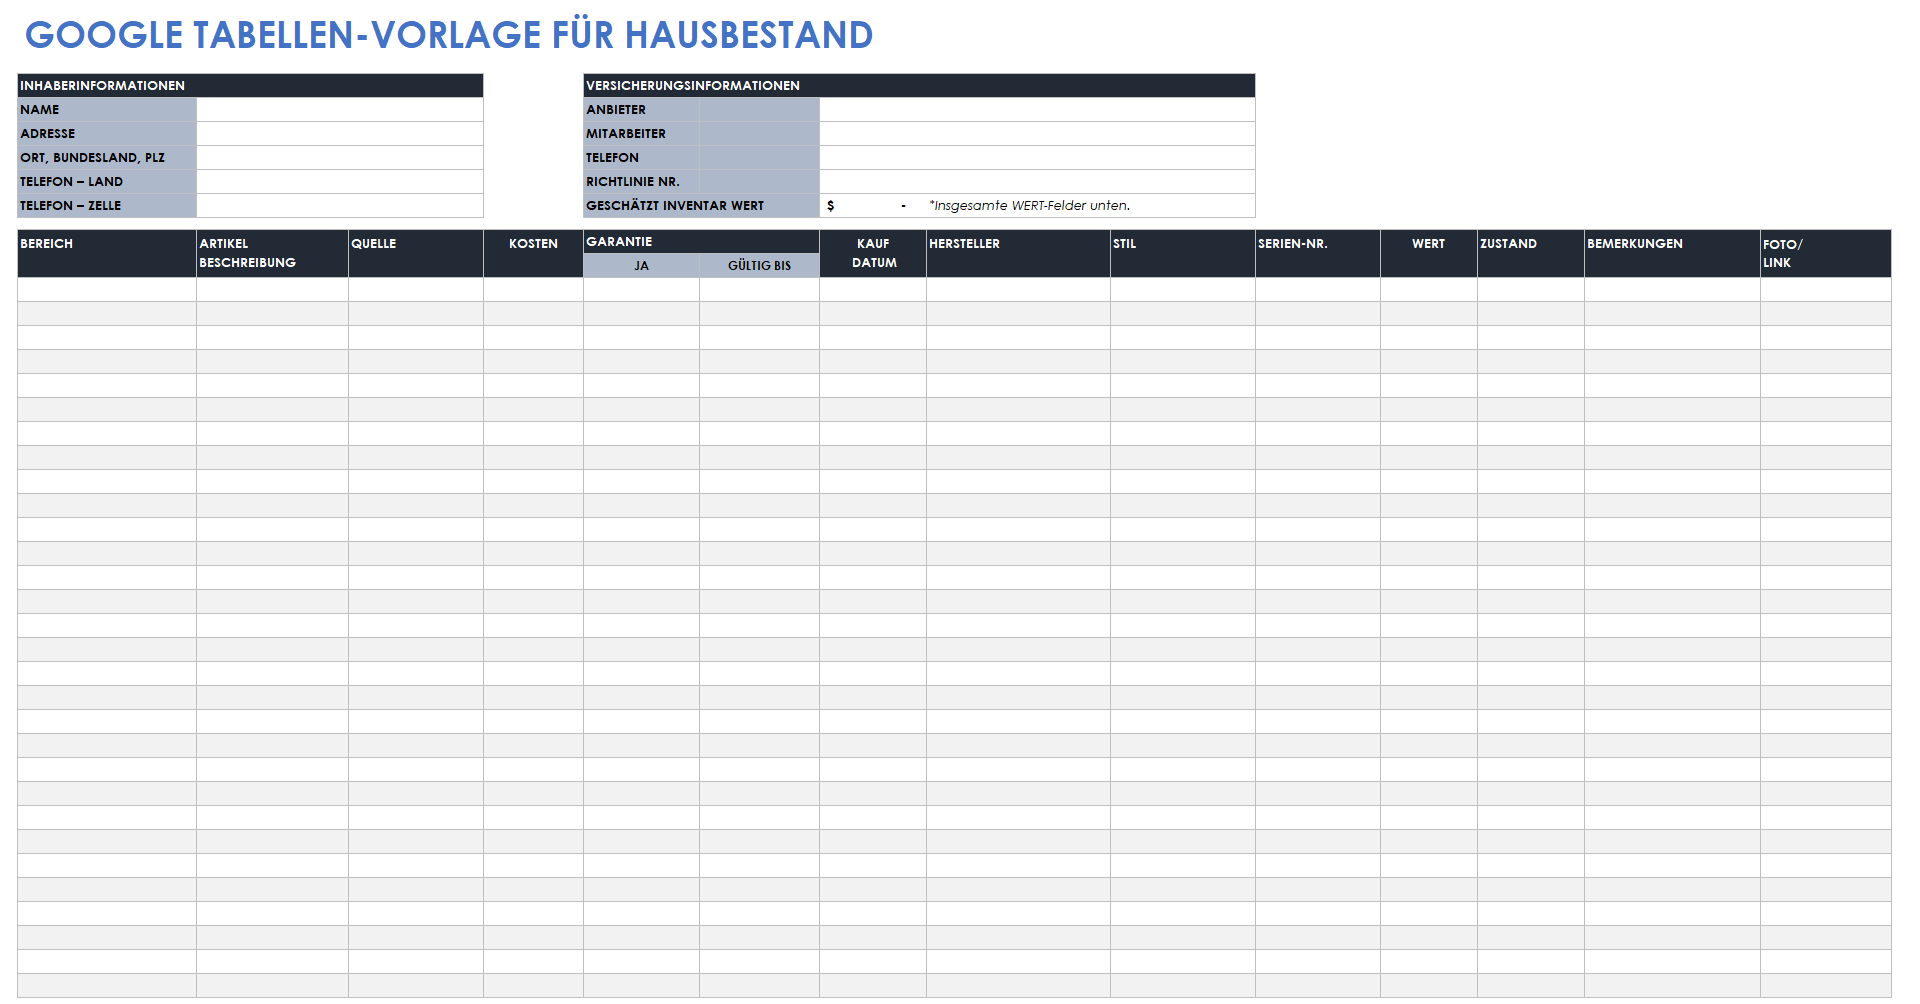Click the RICHTLINIE NR. label cell
The width and height of the screenshot is (1920, 1004).
pos(702,182)
